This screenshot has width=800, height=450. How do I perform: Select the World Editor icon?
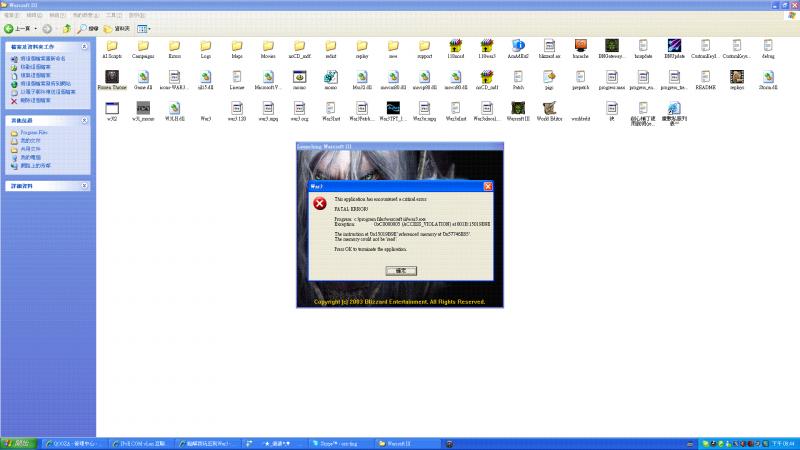(x=549, y=112)
